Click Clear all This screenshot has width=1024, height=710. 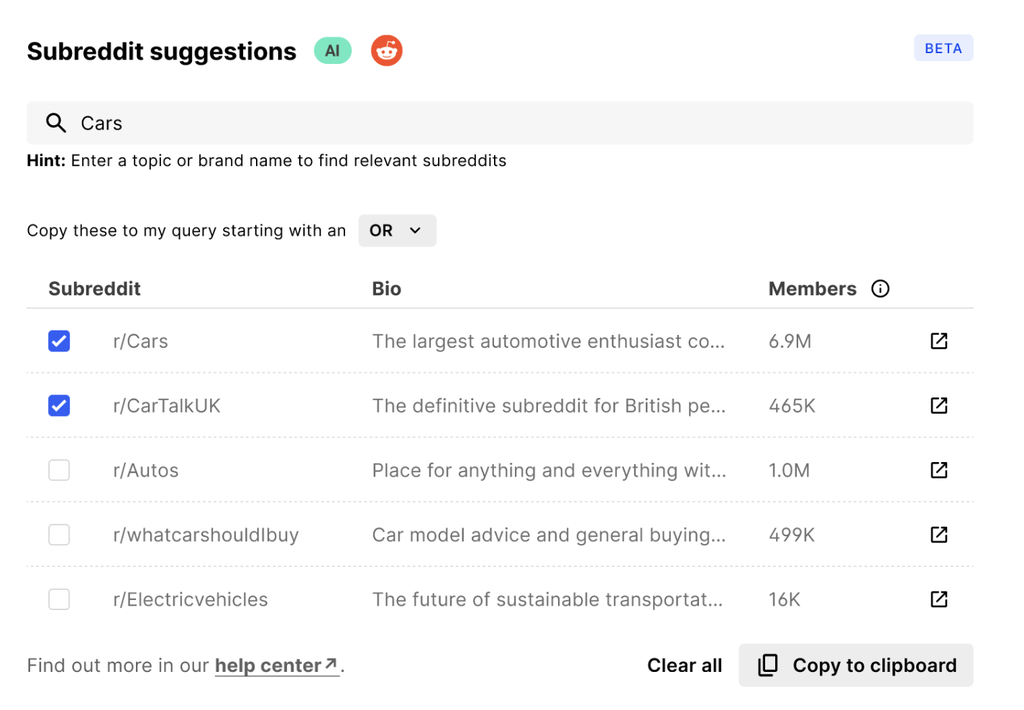pyautogui.click(x=684, y=666)
